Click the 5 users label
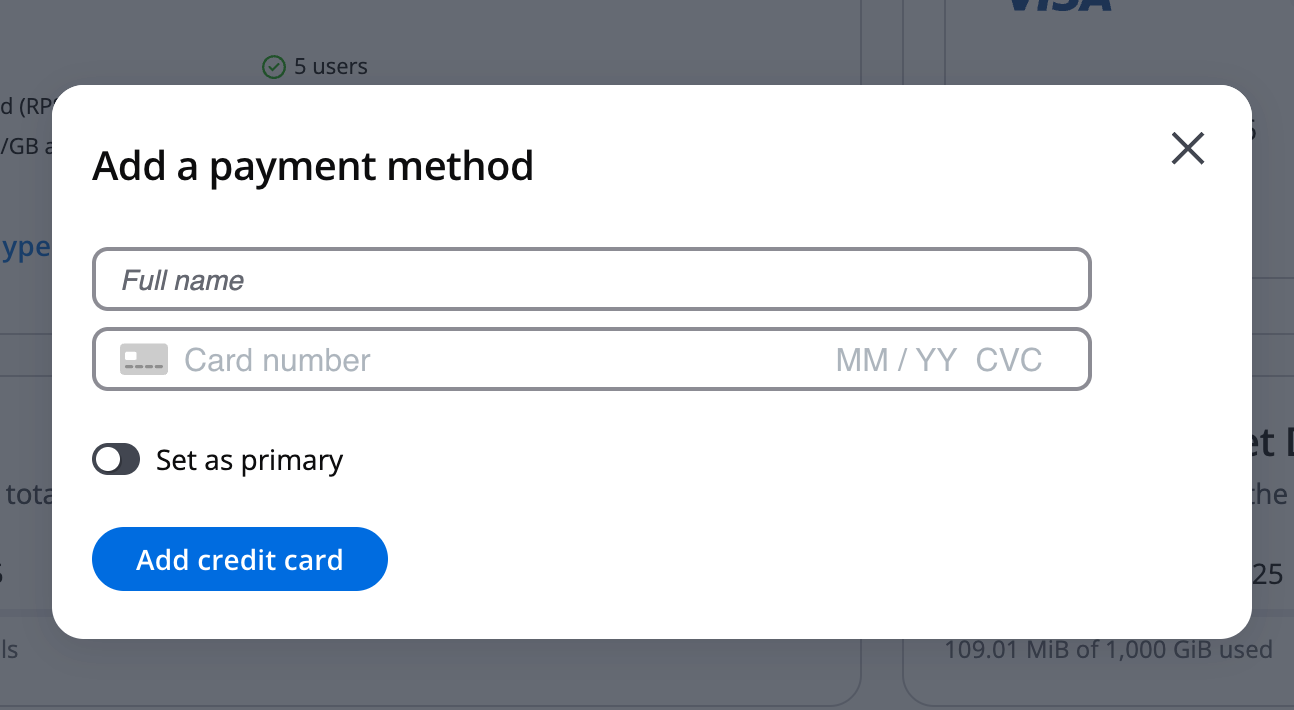The height and width of the screenshot is (710, 1294). (x=330, y=66)
